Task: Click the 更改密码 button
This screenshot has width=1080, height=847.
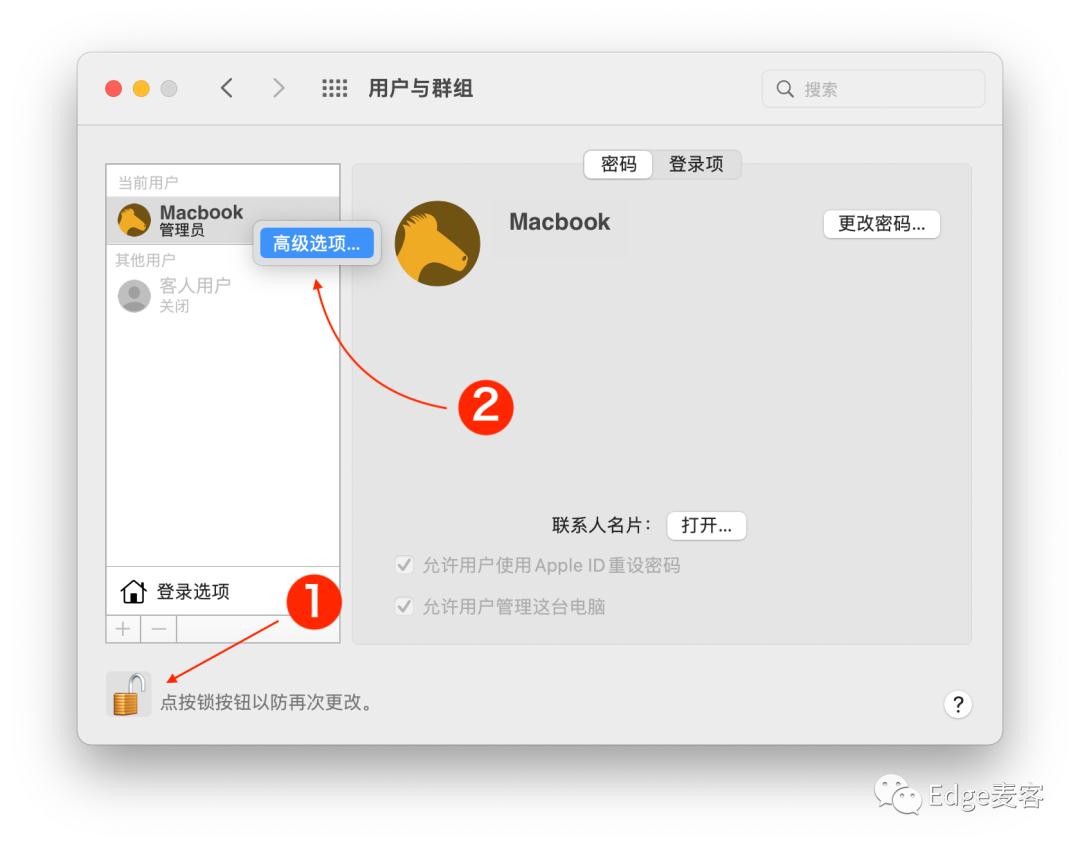Action: [881, 224]
